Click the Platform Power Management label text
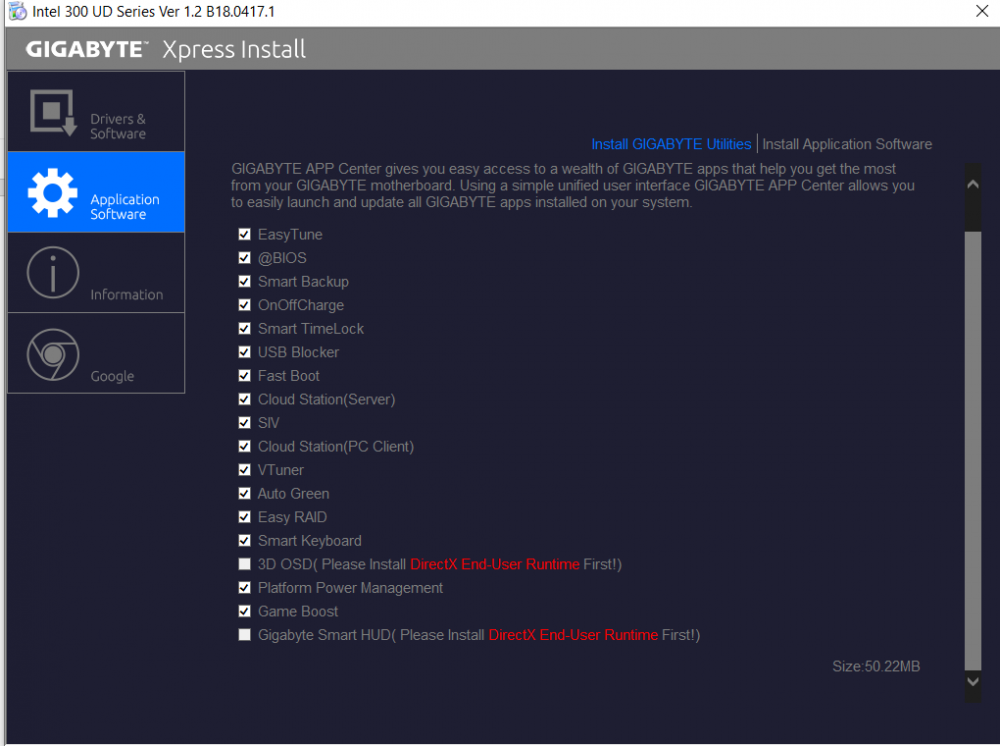1000x746 pixels. tap(351, 589)
